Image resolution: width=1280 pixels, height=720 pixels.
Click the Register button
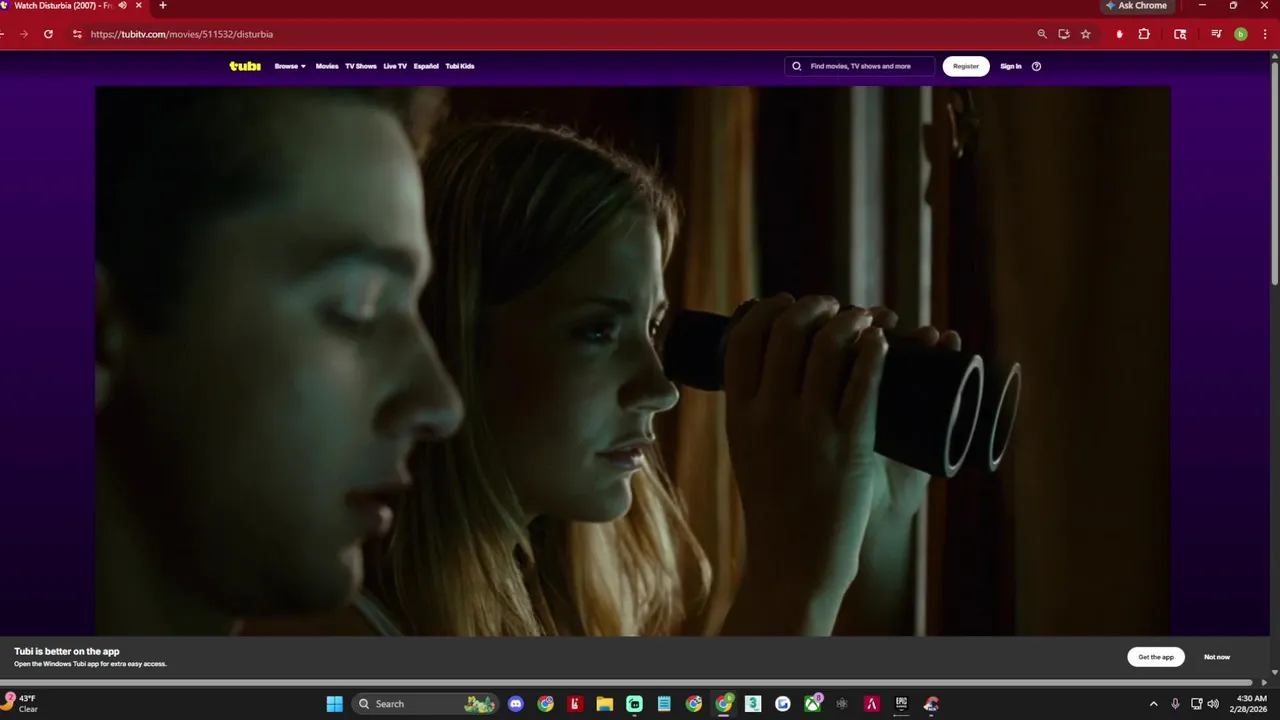[x=966, y=66]
